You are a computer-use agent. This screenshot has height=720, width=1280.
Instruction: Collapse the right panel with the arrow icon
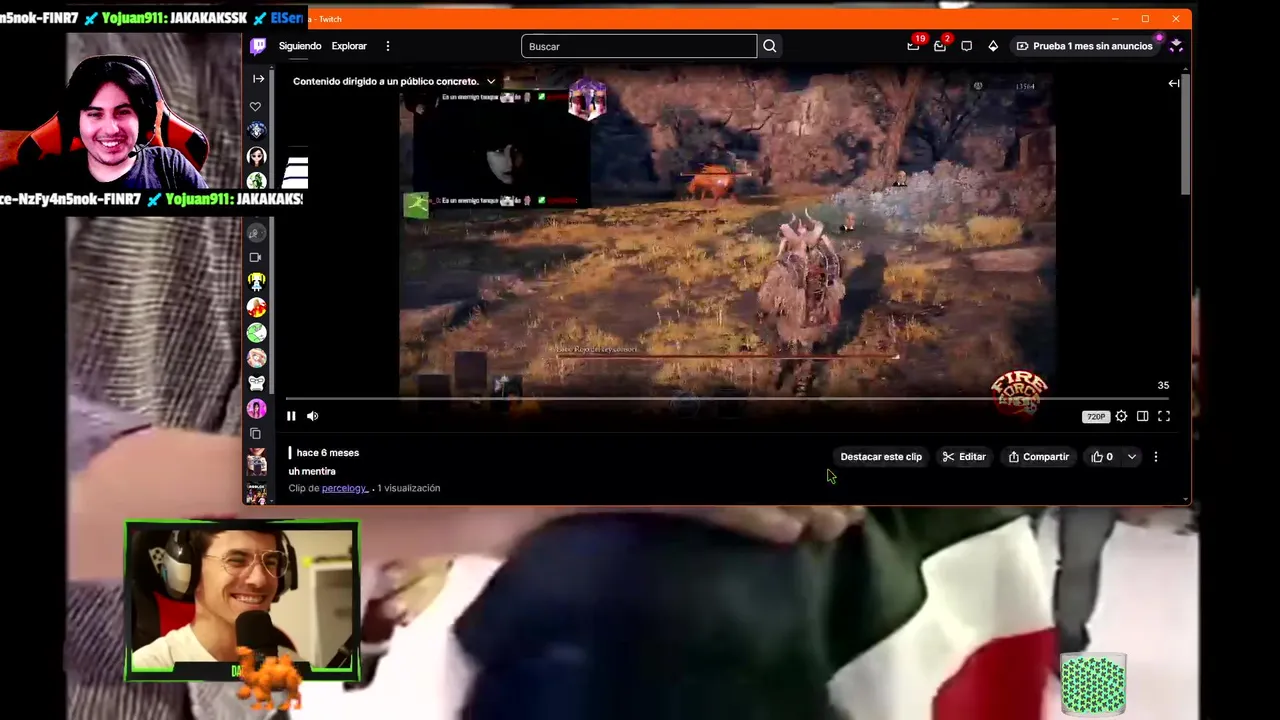pos(1174,83)
